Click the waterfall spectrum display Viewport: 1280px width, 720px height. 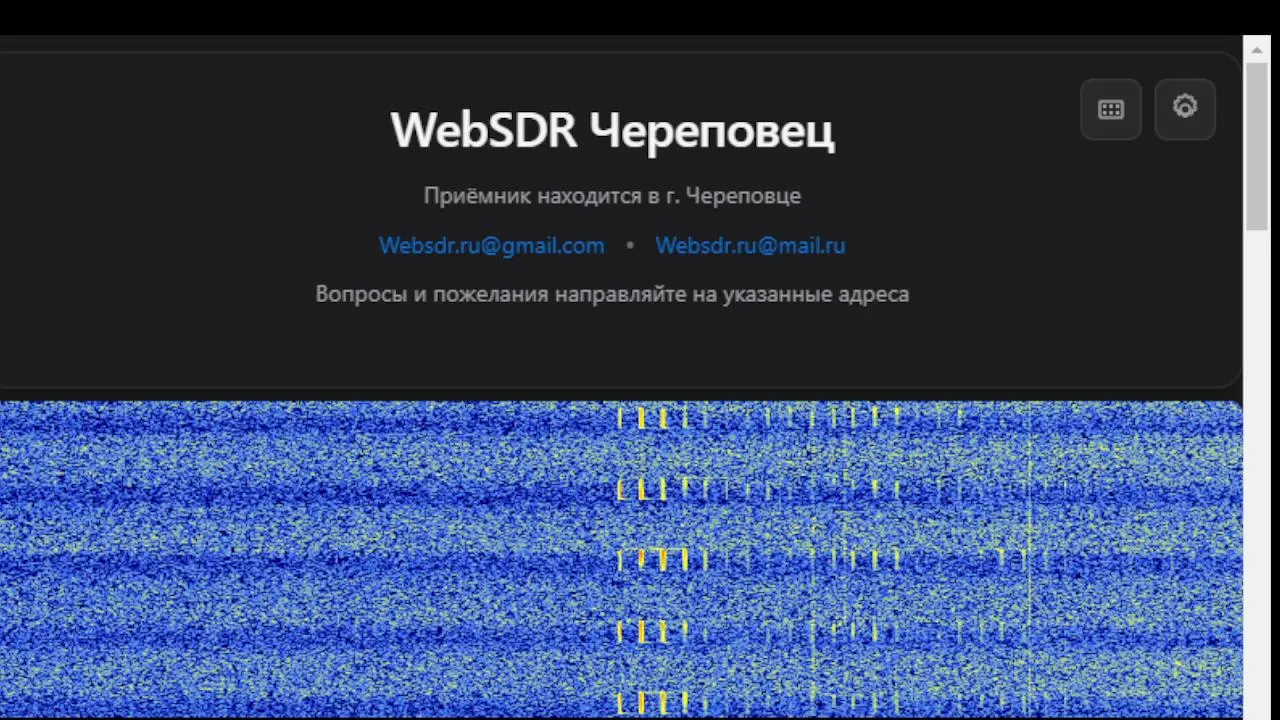(x=621, y=560)
